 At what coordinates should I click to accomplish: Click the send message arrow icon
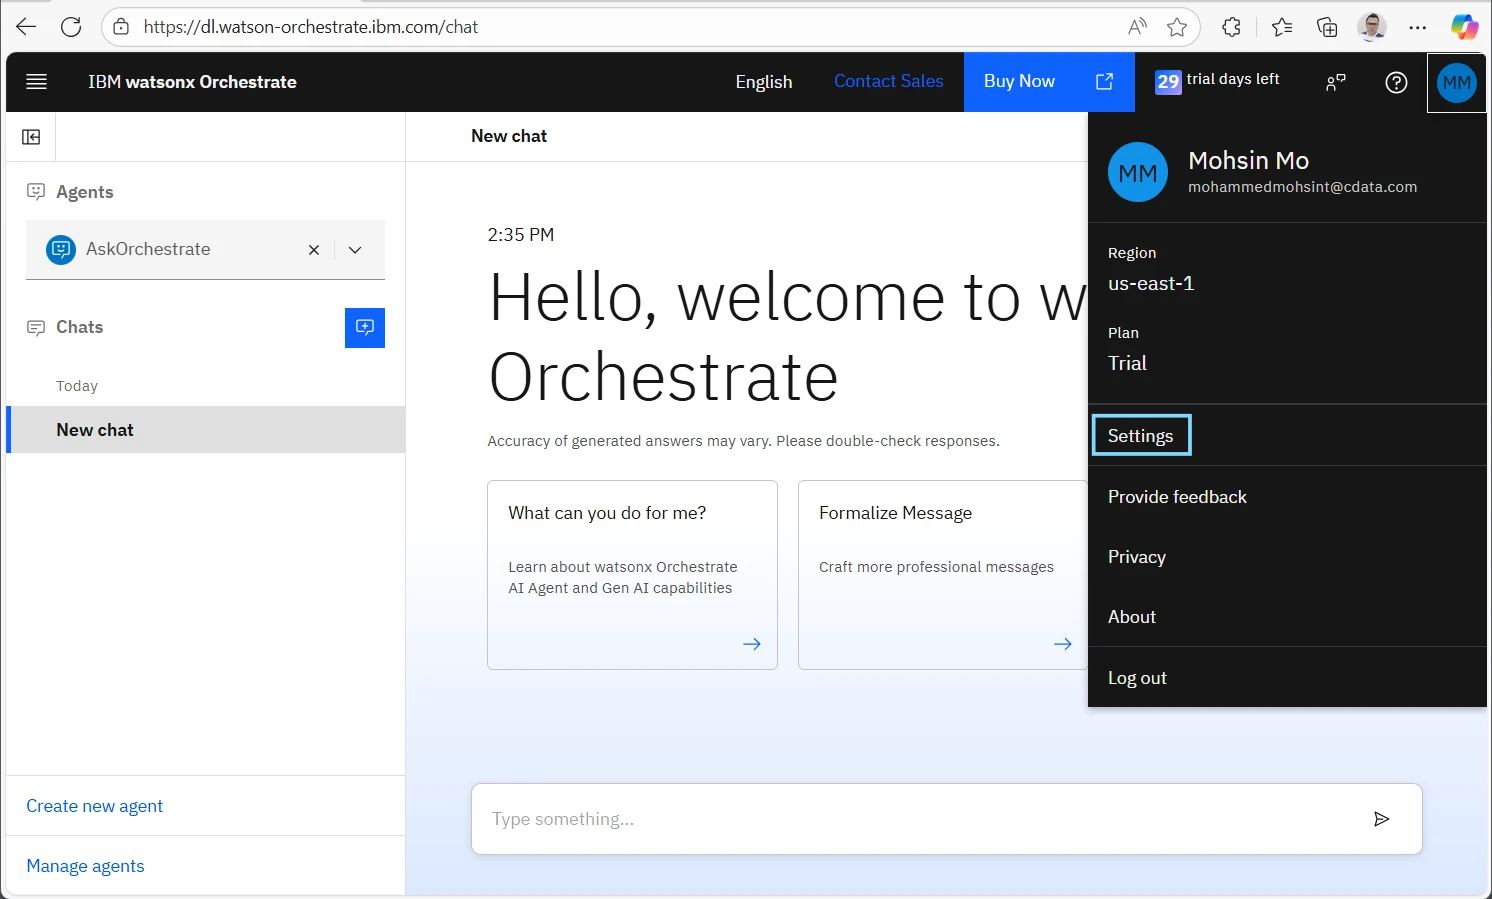tap(1381, 819)
